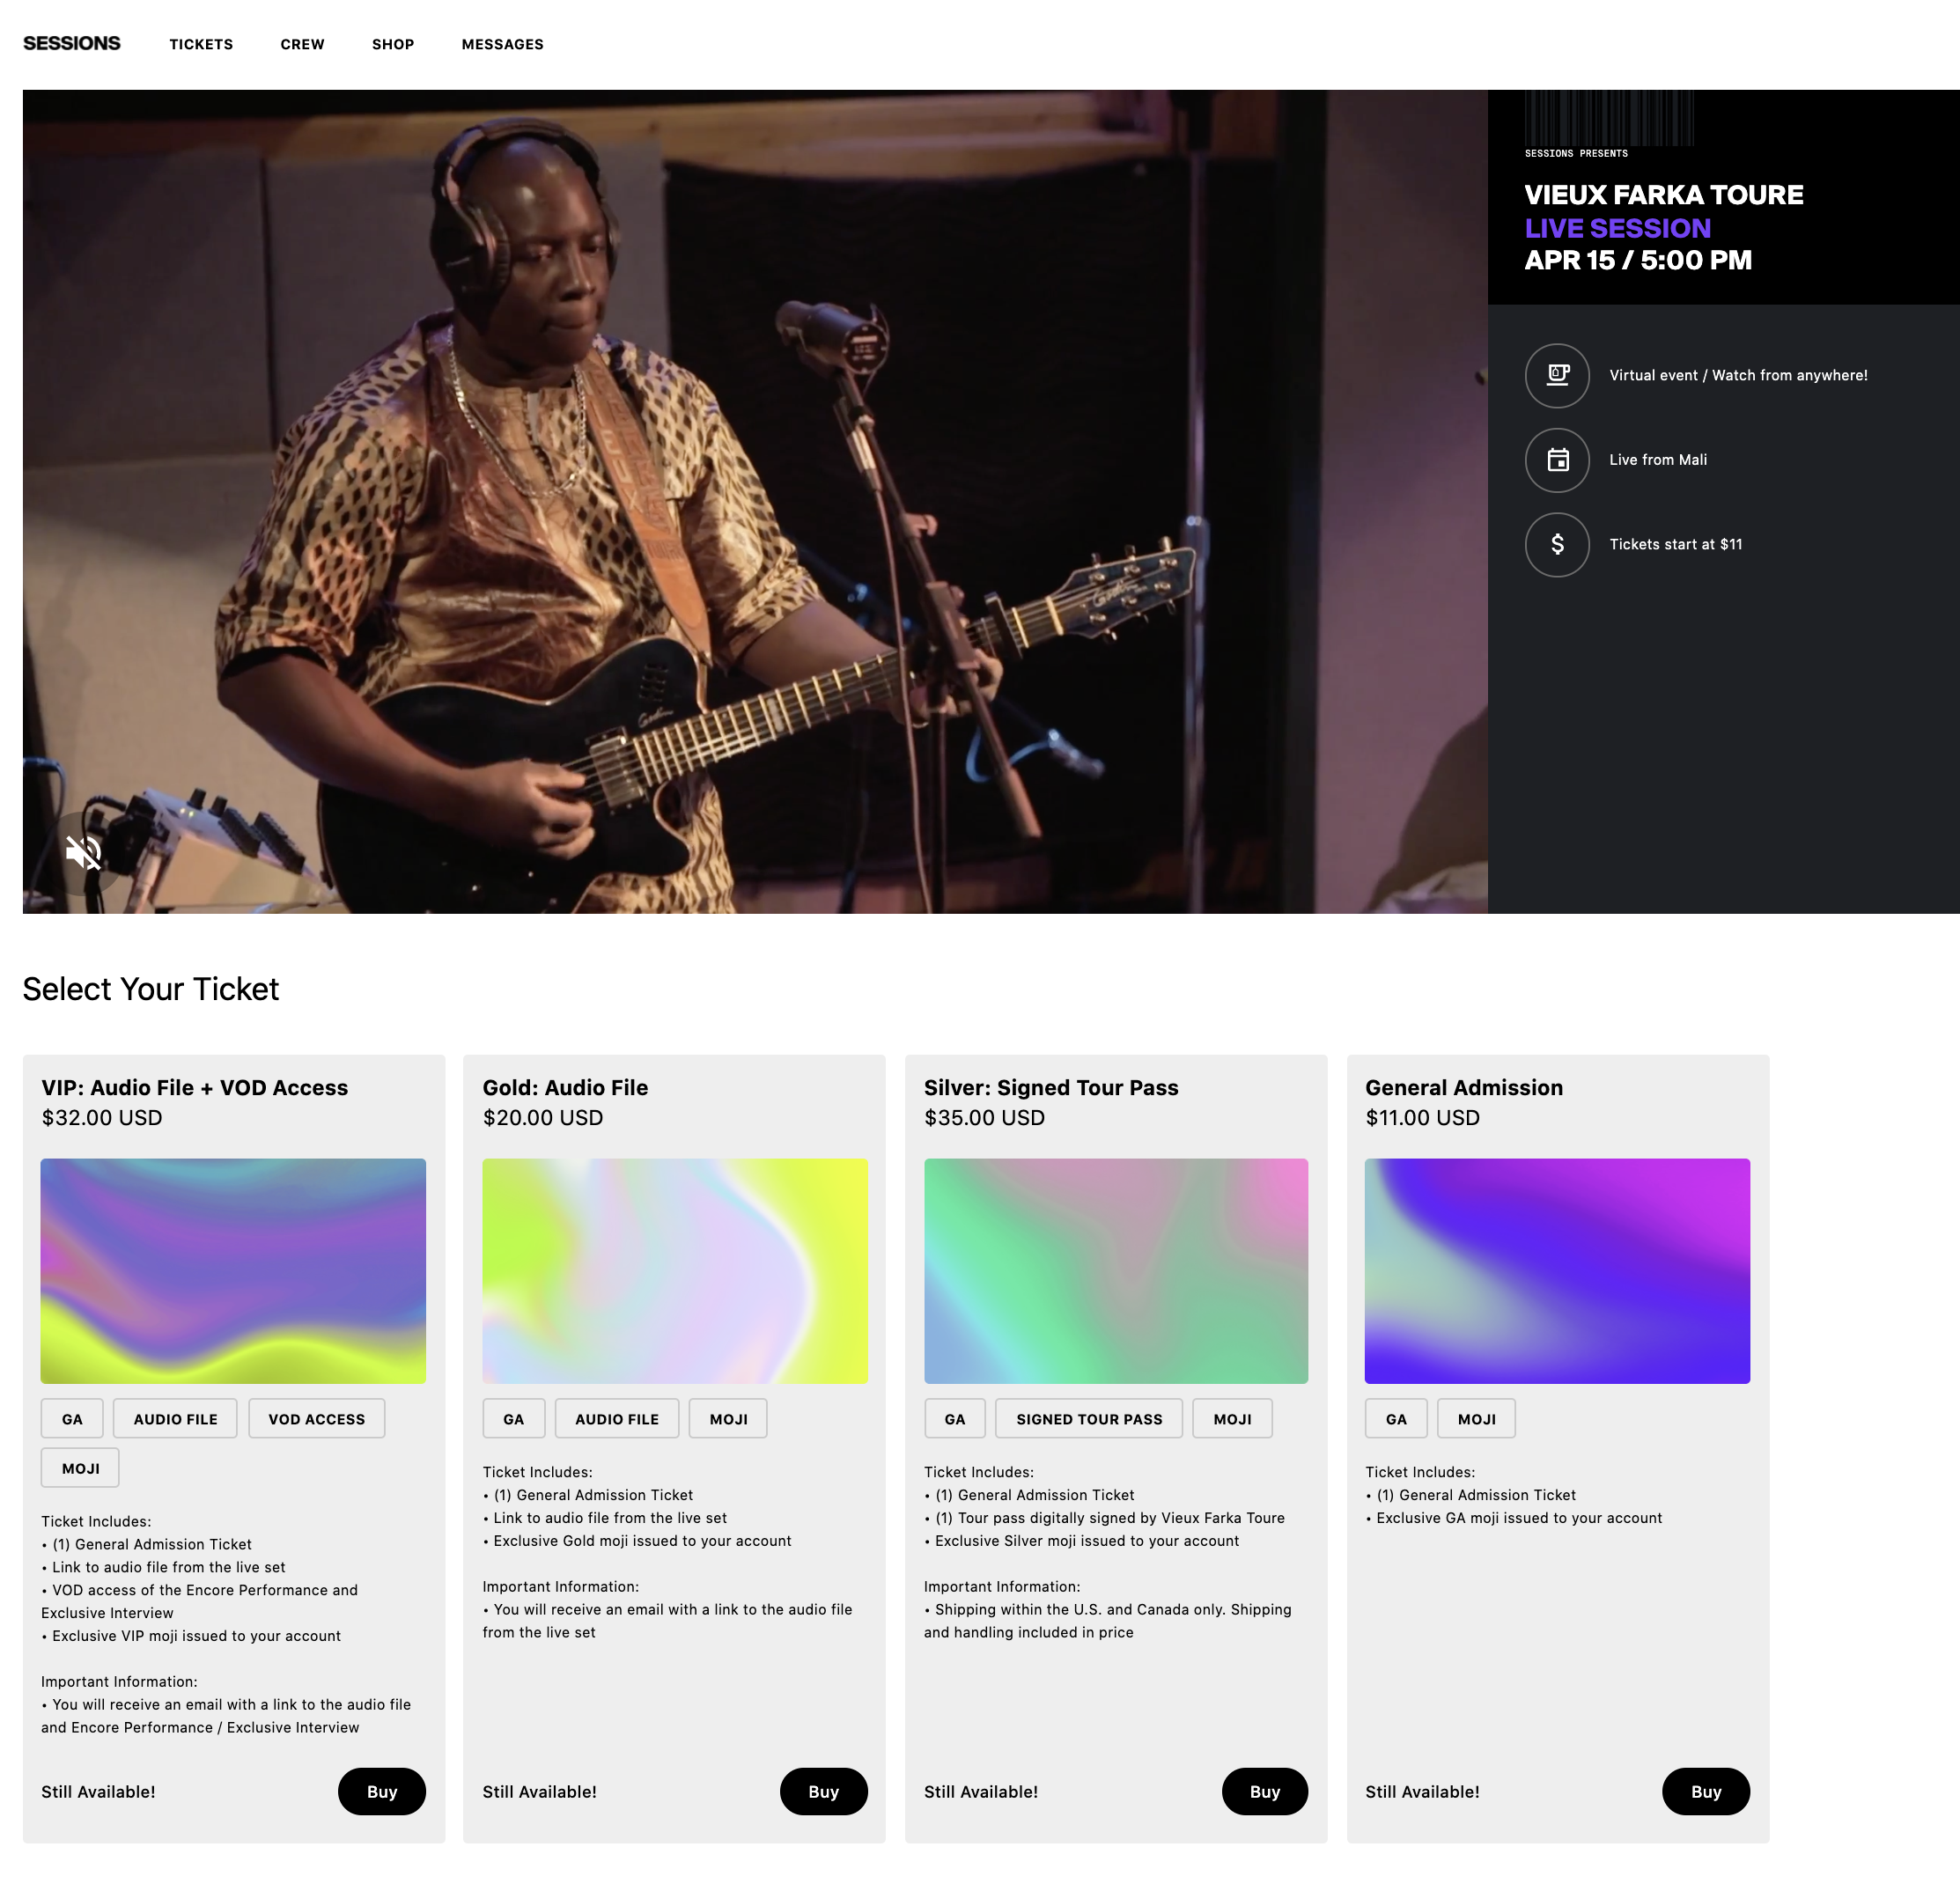Unmute the video with the speaker icon
The width and height of the screenshot is (1960, 1891).
[x=83, y=853]
